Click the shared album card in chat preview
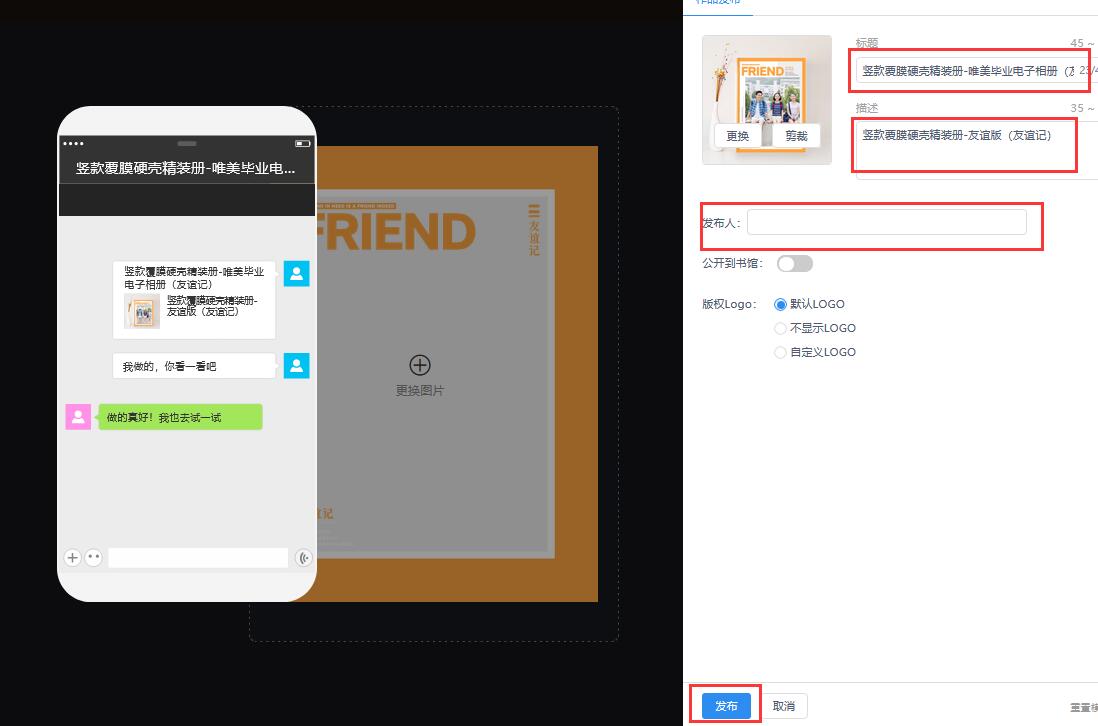This screenshot has height=726, width=1098. (x=194, y=300)
